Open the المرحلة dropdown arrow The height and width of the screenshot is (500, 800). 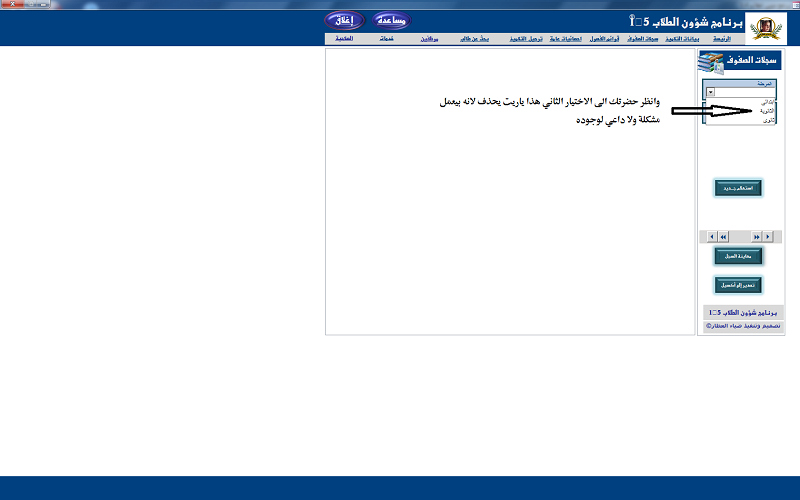point(710,92)
